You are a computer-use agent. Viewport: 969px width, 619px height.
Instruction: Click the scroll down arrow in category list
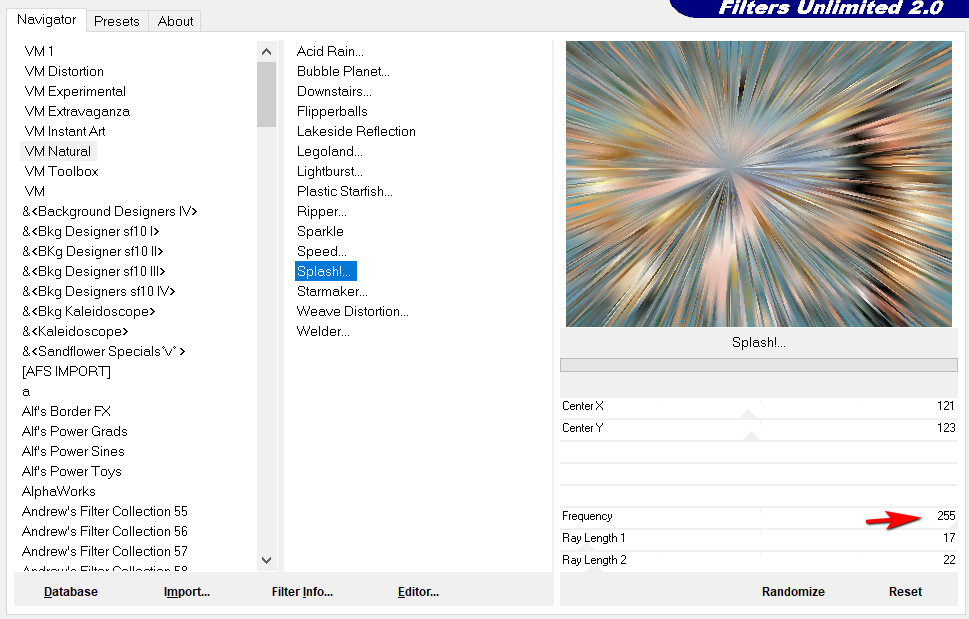click(266, 560)
